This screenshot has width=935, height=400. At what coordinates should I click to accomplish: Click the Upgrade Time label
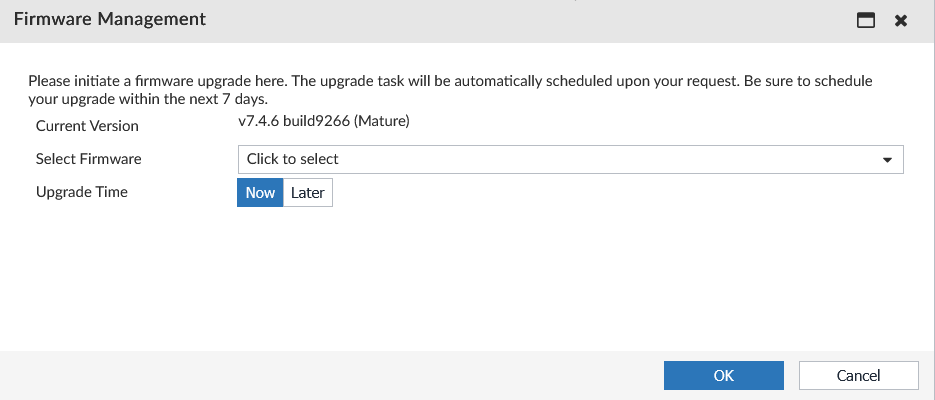(81, 192)
